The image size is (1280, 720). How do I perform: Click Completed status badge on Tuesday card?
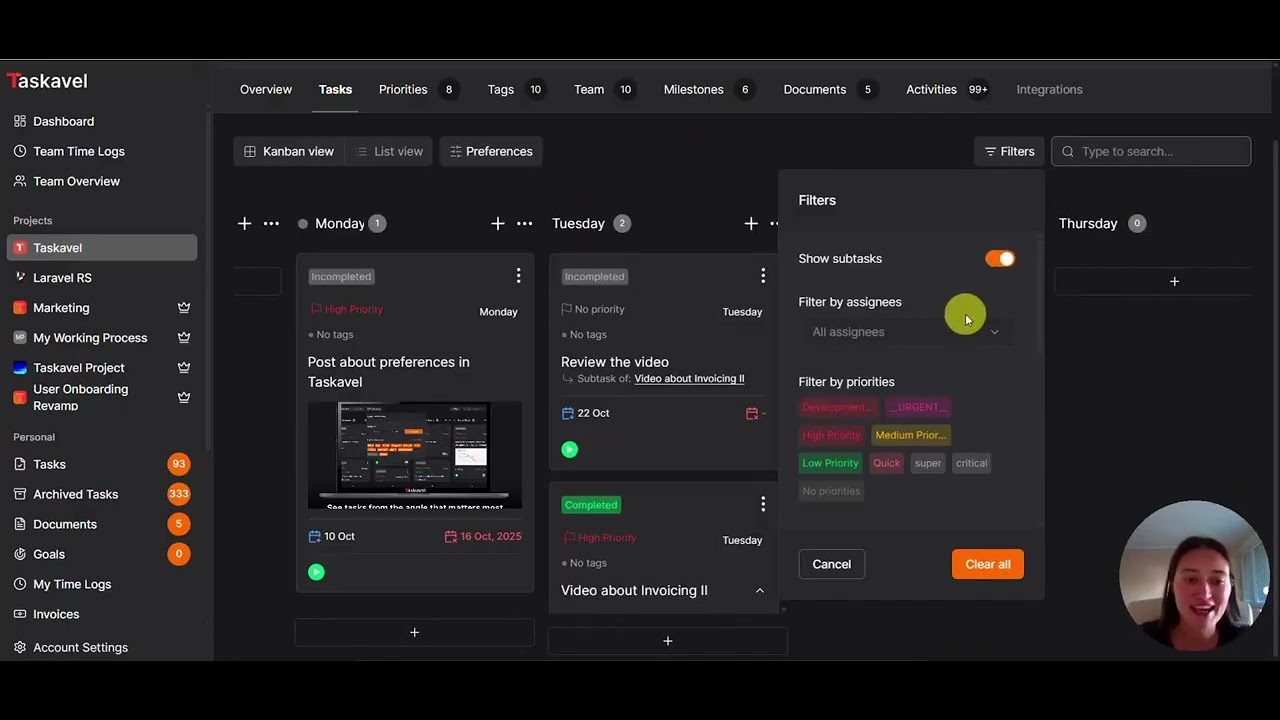[x=591, y=505]
